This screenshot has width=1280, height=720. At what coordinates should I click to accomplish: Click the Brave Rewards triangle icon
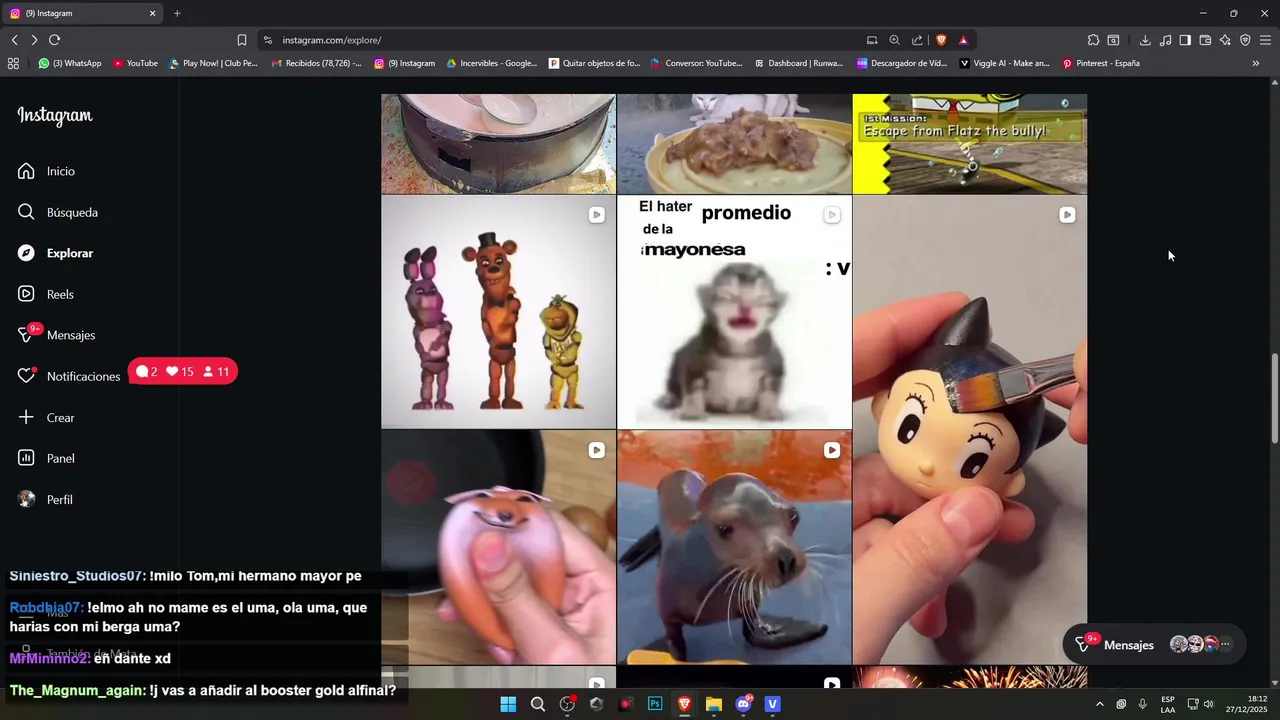click(963, 40)
